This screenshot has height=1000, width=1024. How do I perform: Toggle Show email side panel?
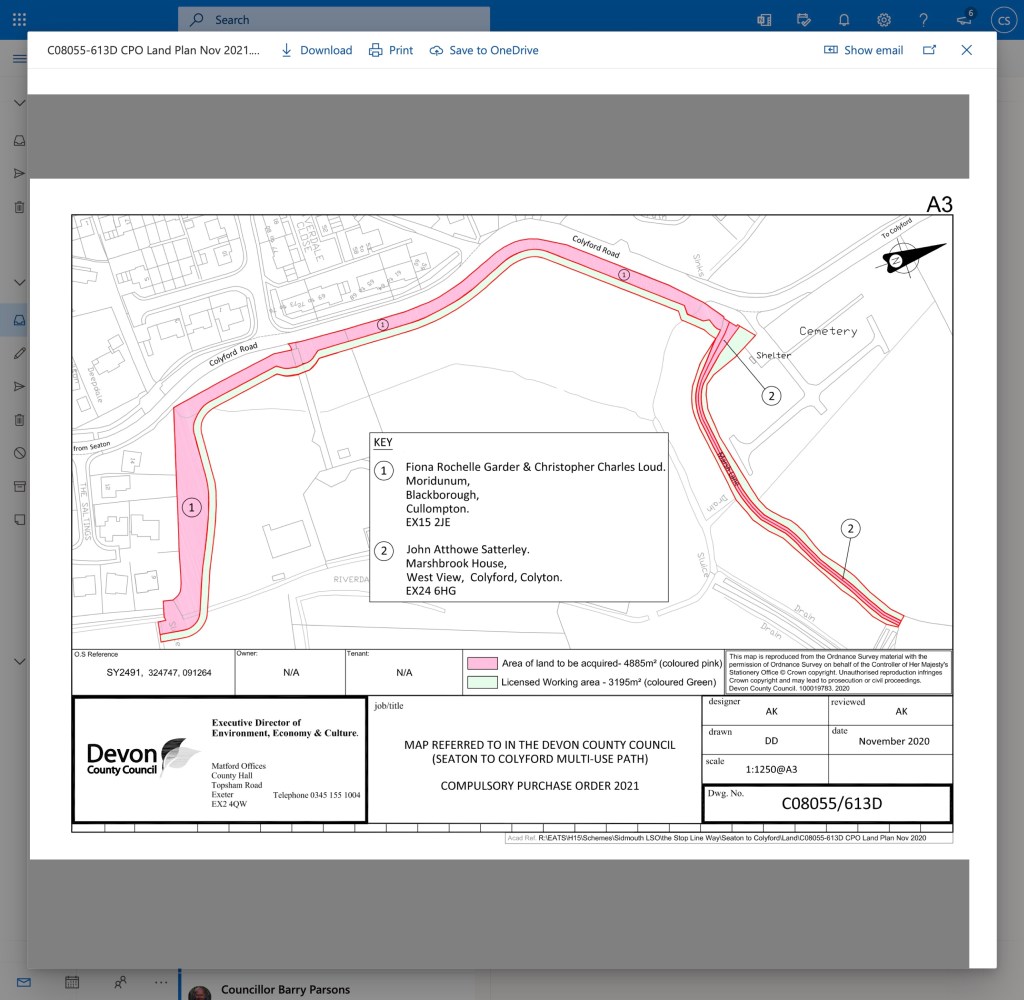click(x=863, y=50)
